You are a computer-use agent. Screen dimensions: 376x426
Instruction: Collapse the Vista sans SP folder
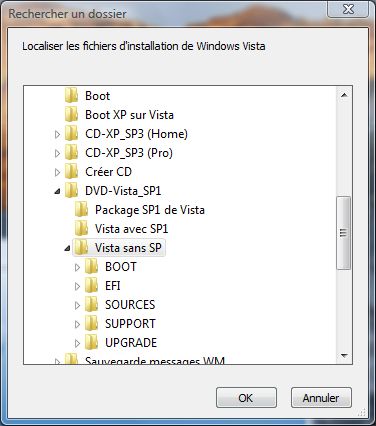[67, 248]
